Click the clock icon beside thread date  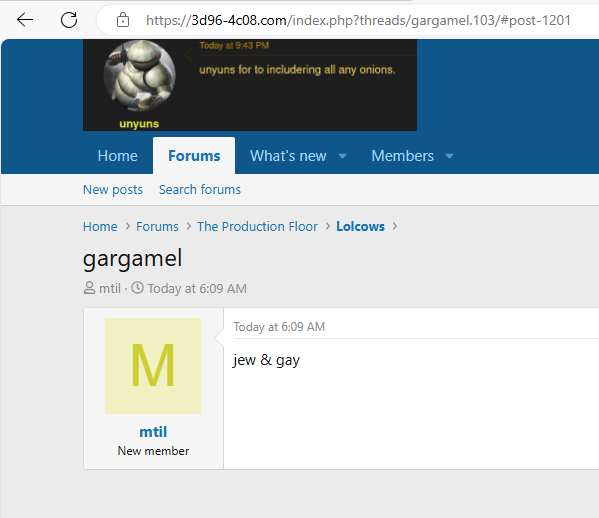pyautogui.click(x=138, y=288)
